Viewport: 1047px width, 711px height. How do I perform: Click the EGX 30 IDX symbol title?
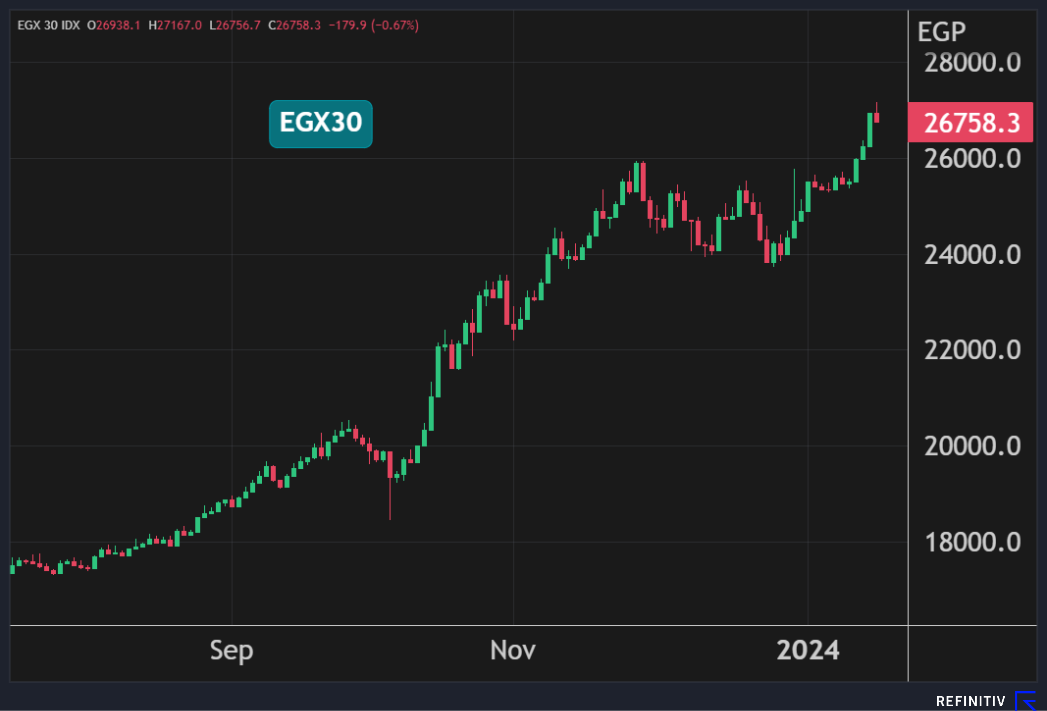coord(50,23)
